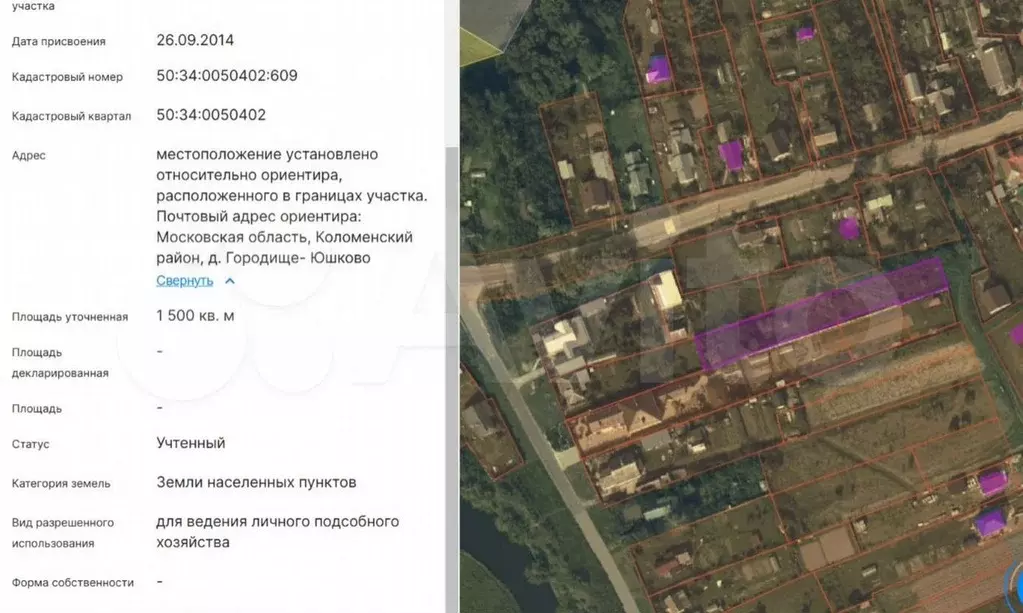Viewport: 1023px width, 613px height.
Task: Click the Вид разрешенного использования label
Action: click(x=63, y=533)
